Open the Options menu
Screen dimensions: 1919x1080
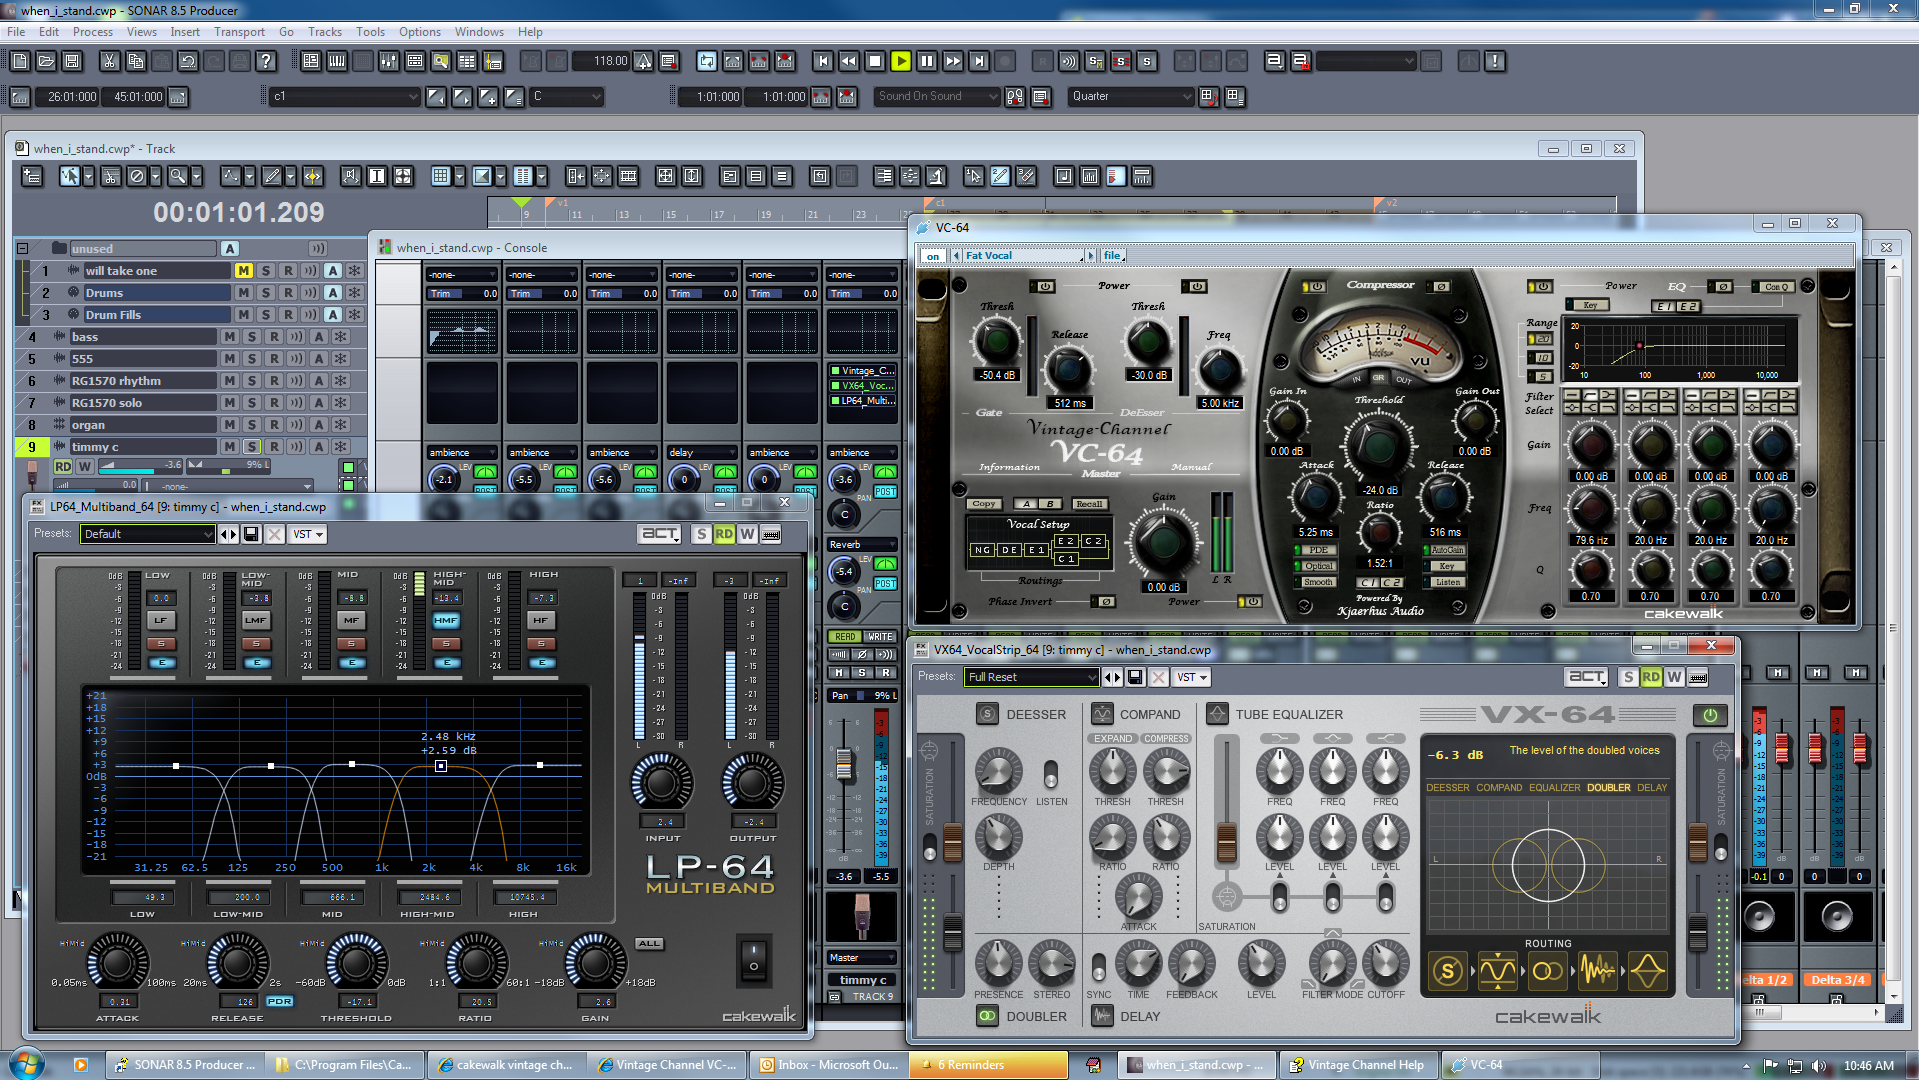coord(420,32)
